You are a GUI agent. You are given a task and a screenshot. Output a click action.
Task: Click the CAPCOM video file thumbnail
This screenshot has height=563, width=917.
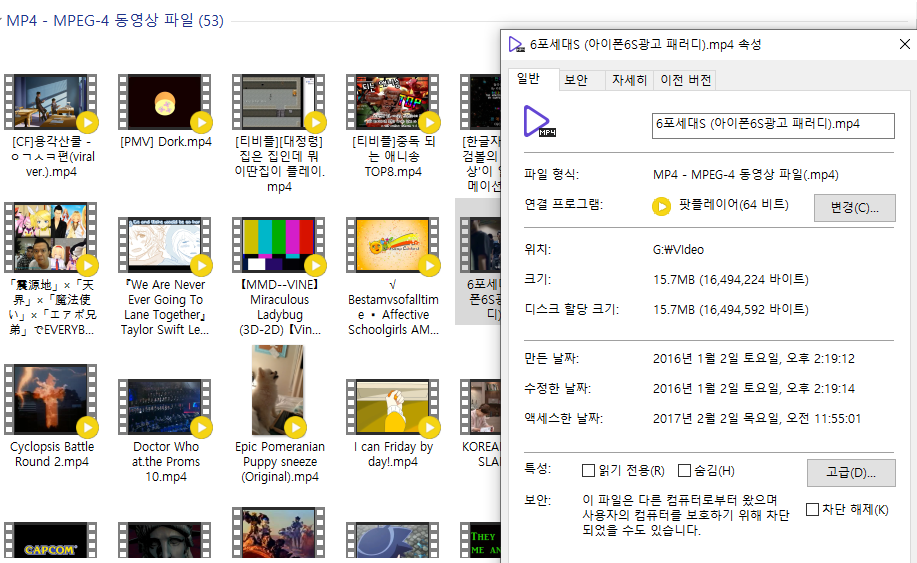tap(49, 542)
